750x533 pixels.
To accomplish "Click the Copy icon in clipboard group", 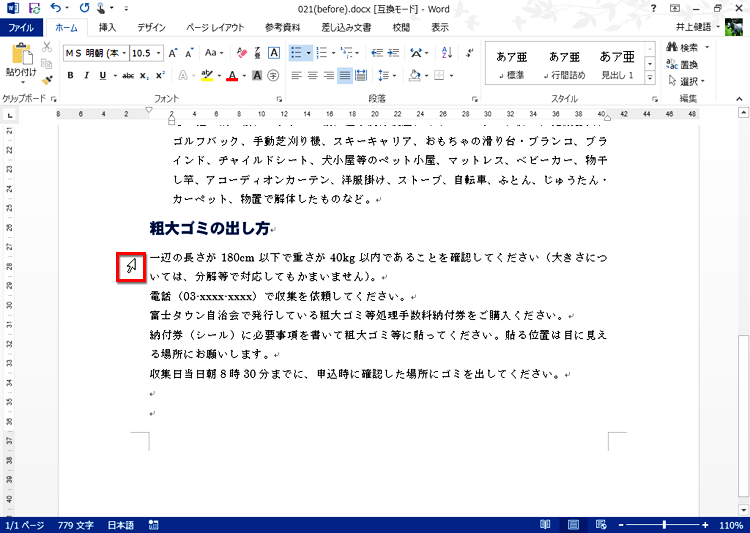I will [47, 64].
